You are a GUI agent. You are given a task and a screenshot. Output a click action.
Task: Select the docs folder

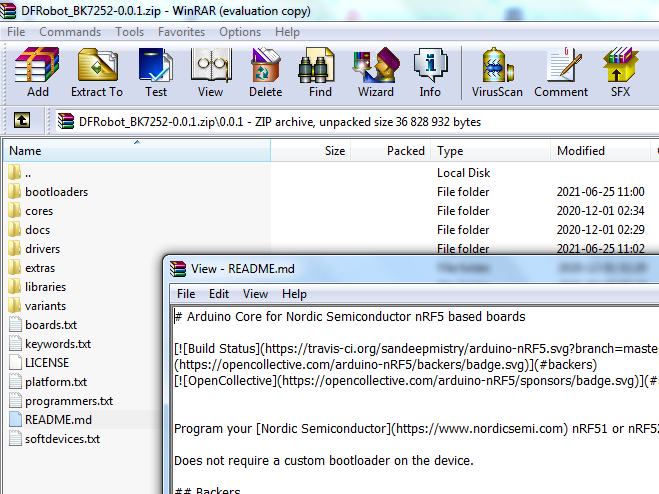(x=29, y=230)
